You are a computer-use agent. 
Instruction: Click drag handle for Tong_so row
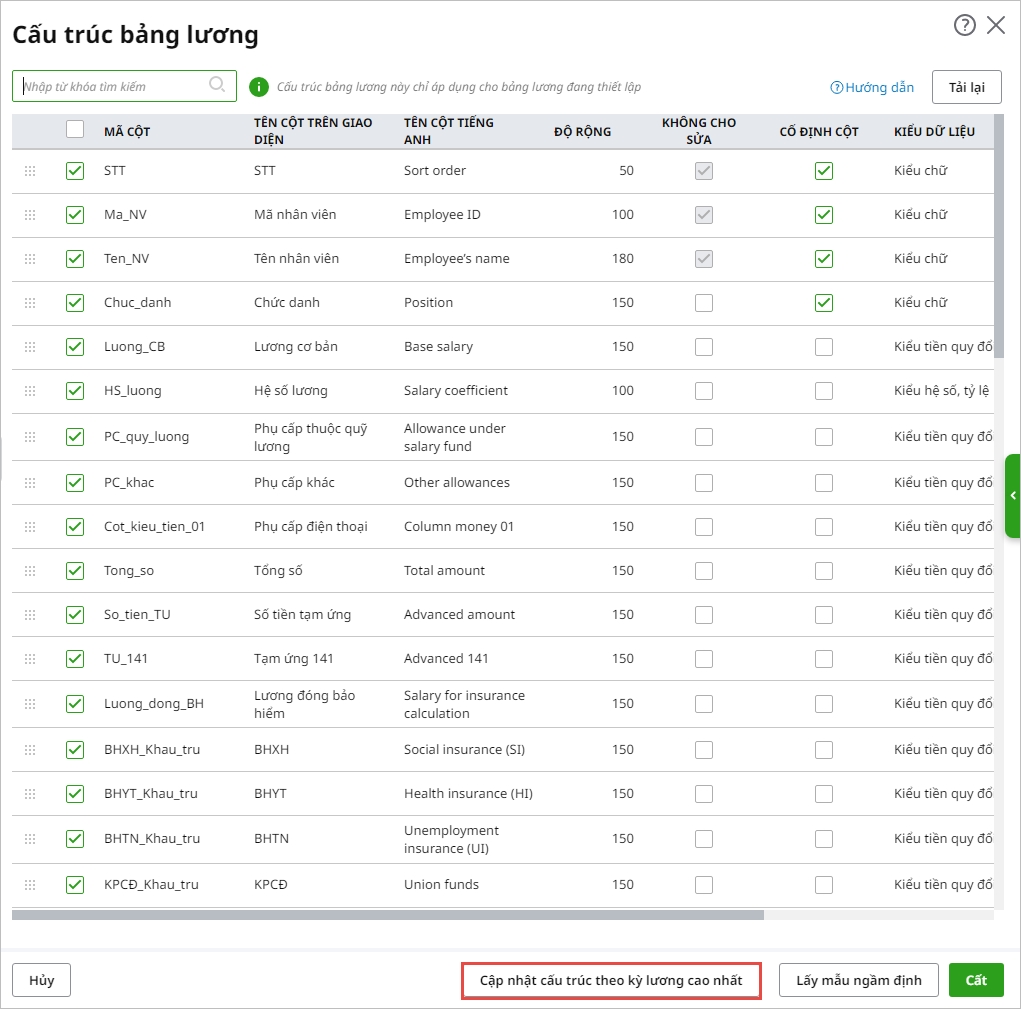[x=30, y=571]
